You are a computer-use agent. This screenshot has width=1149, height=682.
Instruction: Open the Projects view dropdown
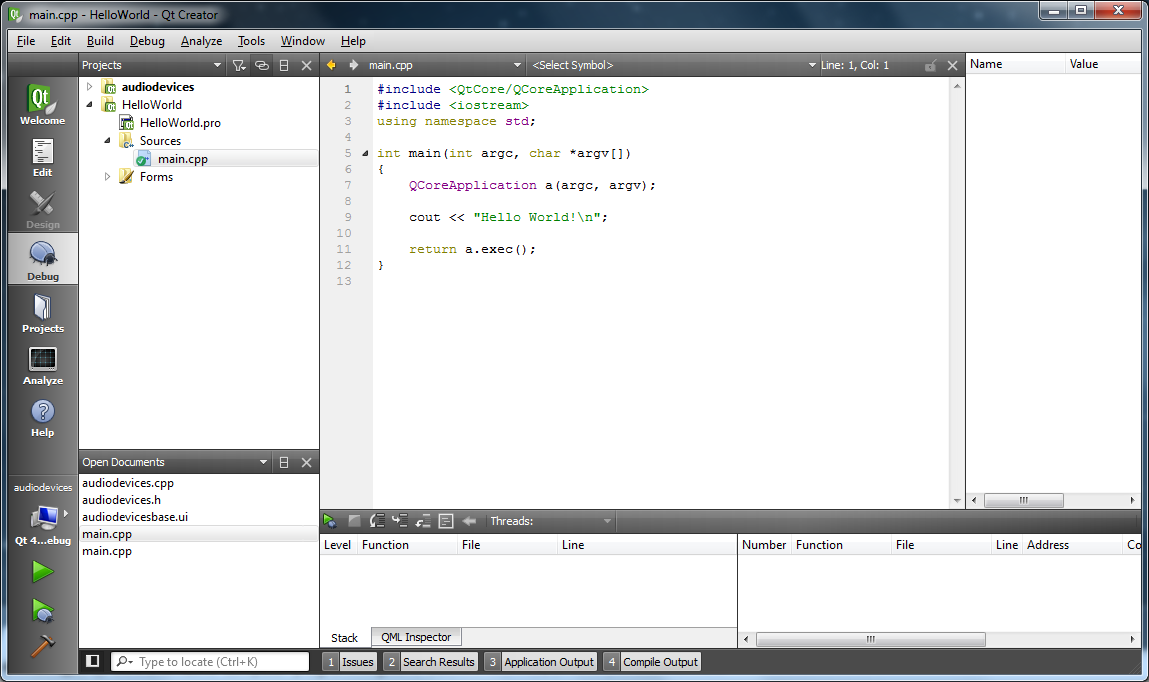(152, 65)
